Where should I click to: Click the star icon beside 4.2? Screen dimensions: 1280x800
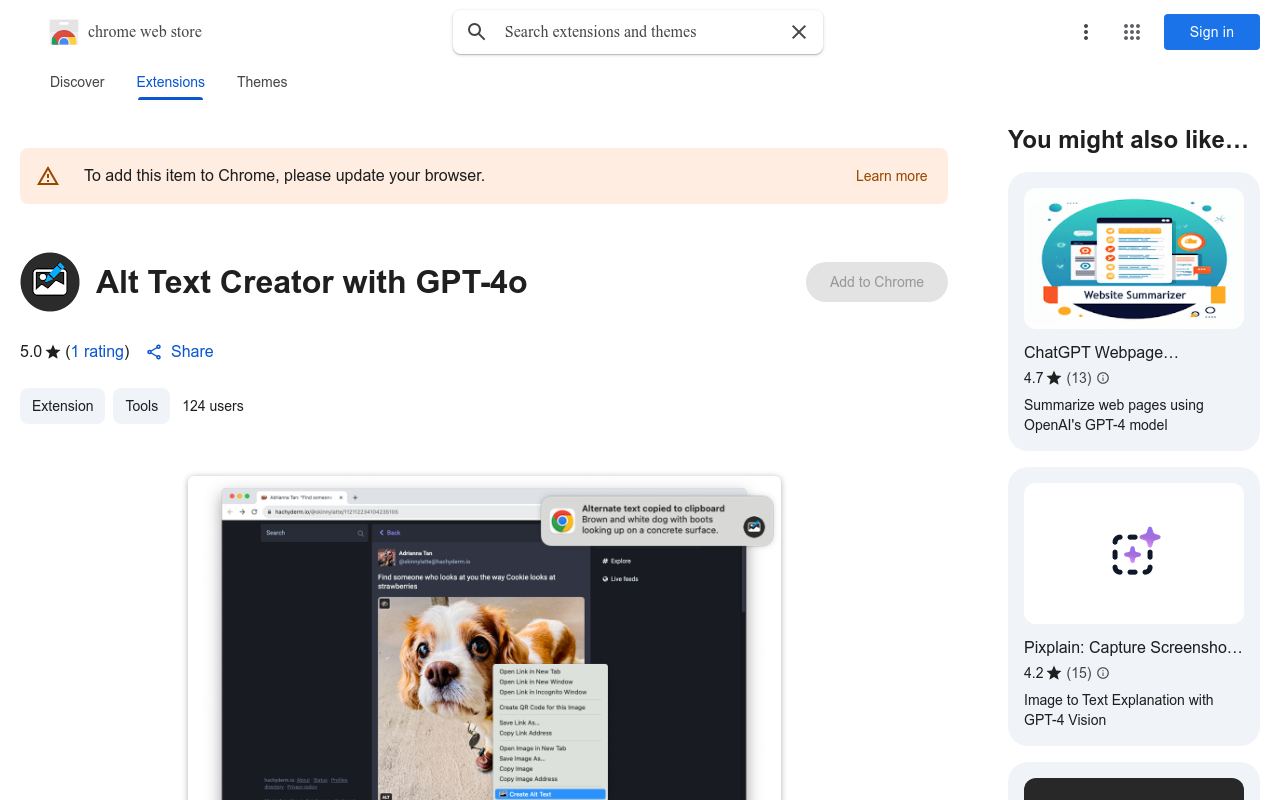pos(1054,673)
